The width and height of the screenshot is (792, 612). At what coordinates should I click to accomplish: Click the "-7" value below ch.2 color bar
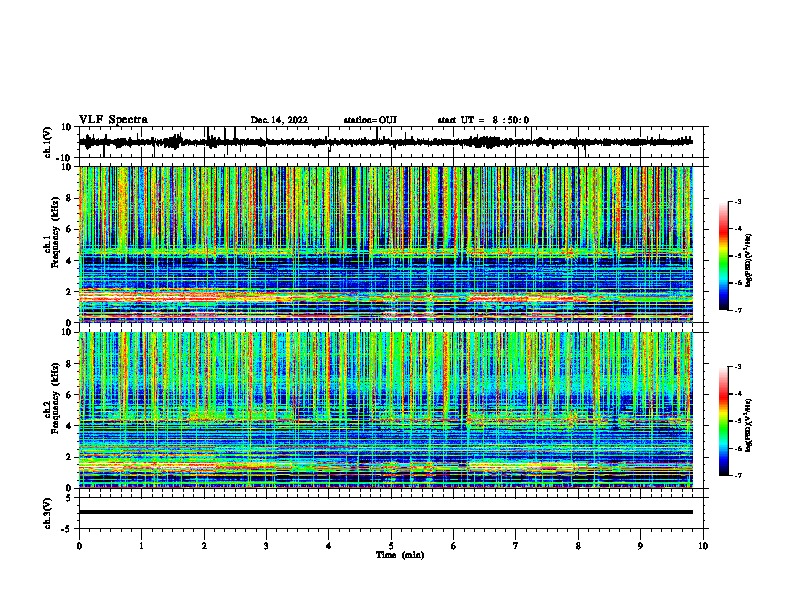pos(737,475)
